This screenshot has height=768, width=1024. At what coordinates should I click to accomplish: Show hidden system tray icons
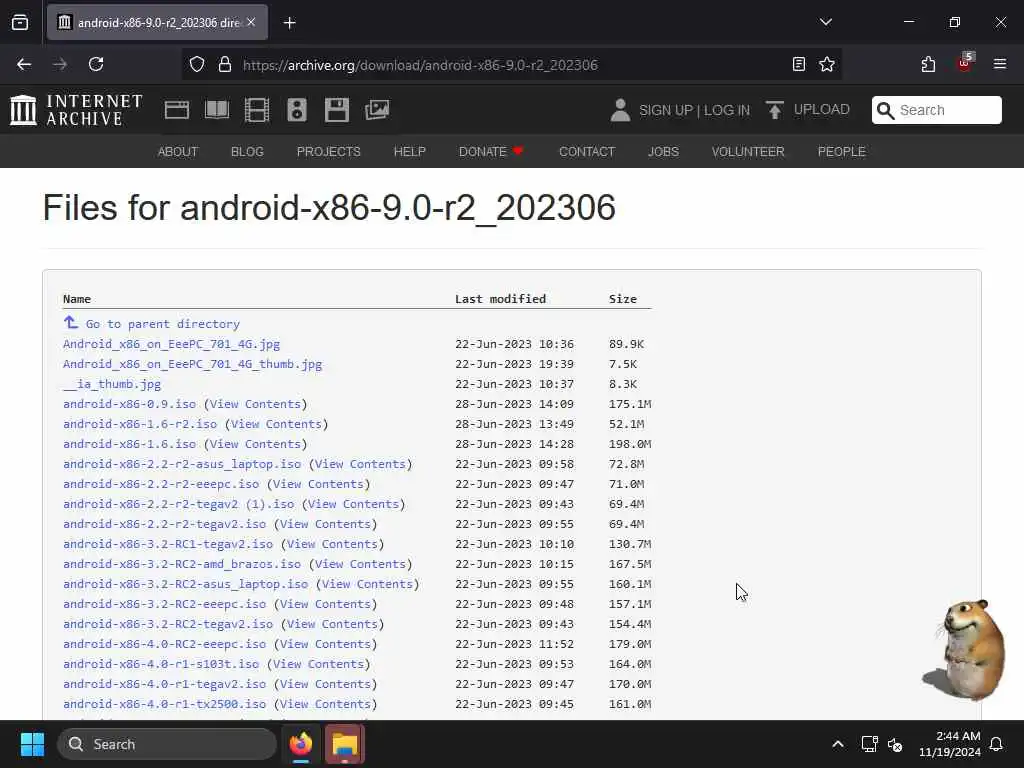[x=837, y=744]
